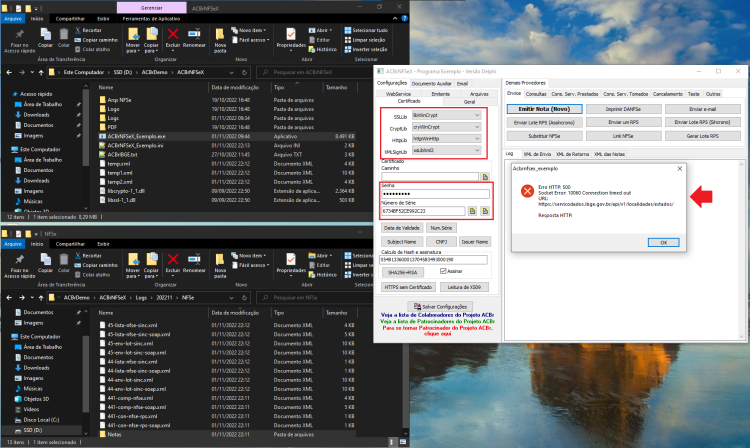Click the Leitura de X509 button
Viewport: 750px width, 448px height.
click(x=464, y=287)
